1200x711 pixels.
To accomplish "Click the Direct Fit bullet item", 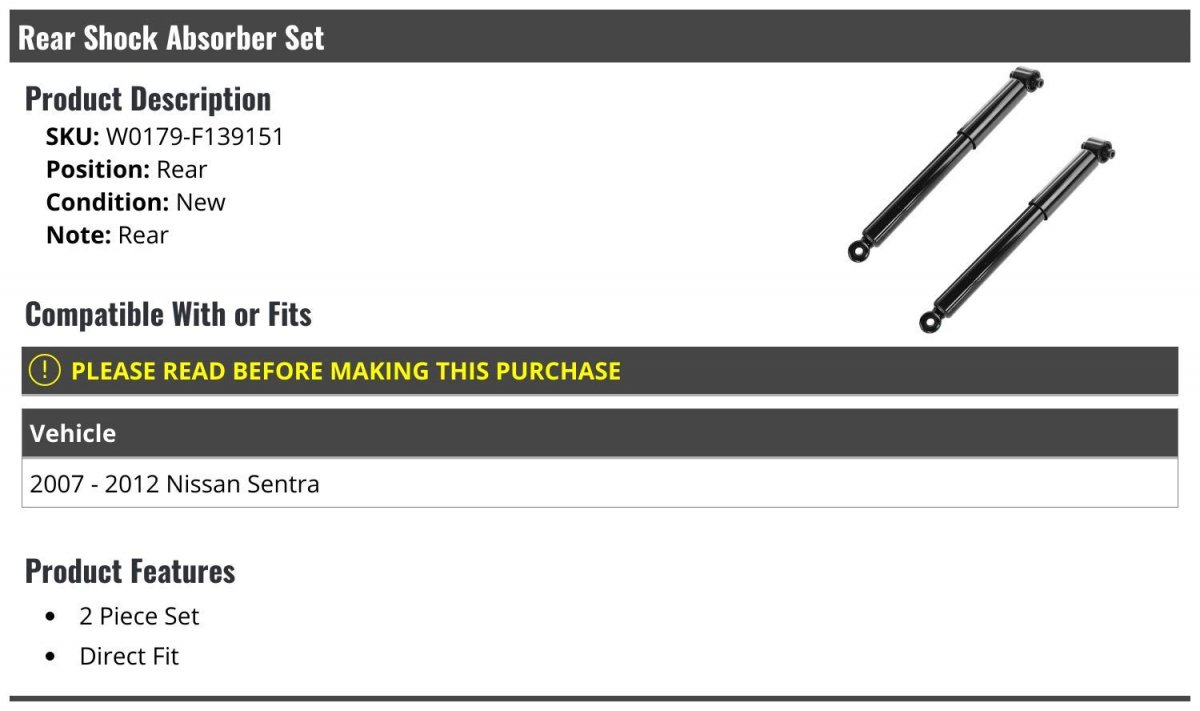I will tap(129, 657).
